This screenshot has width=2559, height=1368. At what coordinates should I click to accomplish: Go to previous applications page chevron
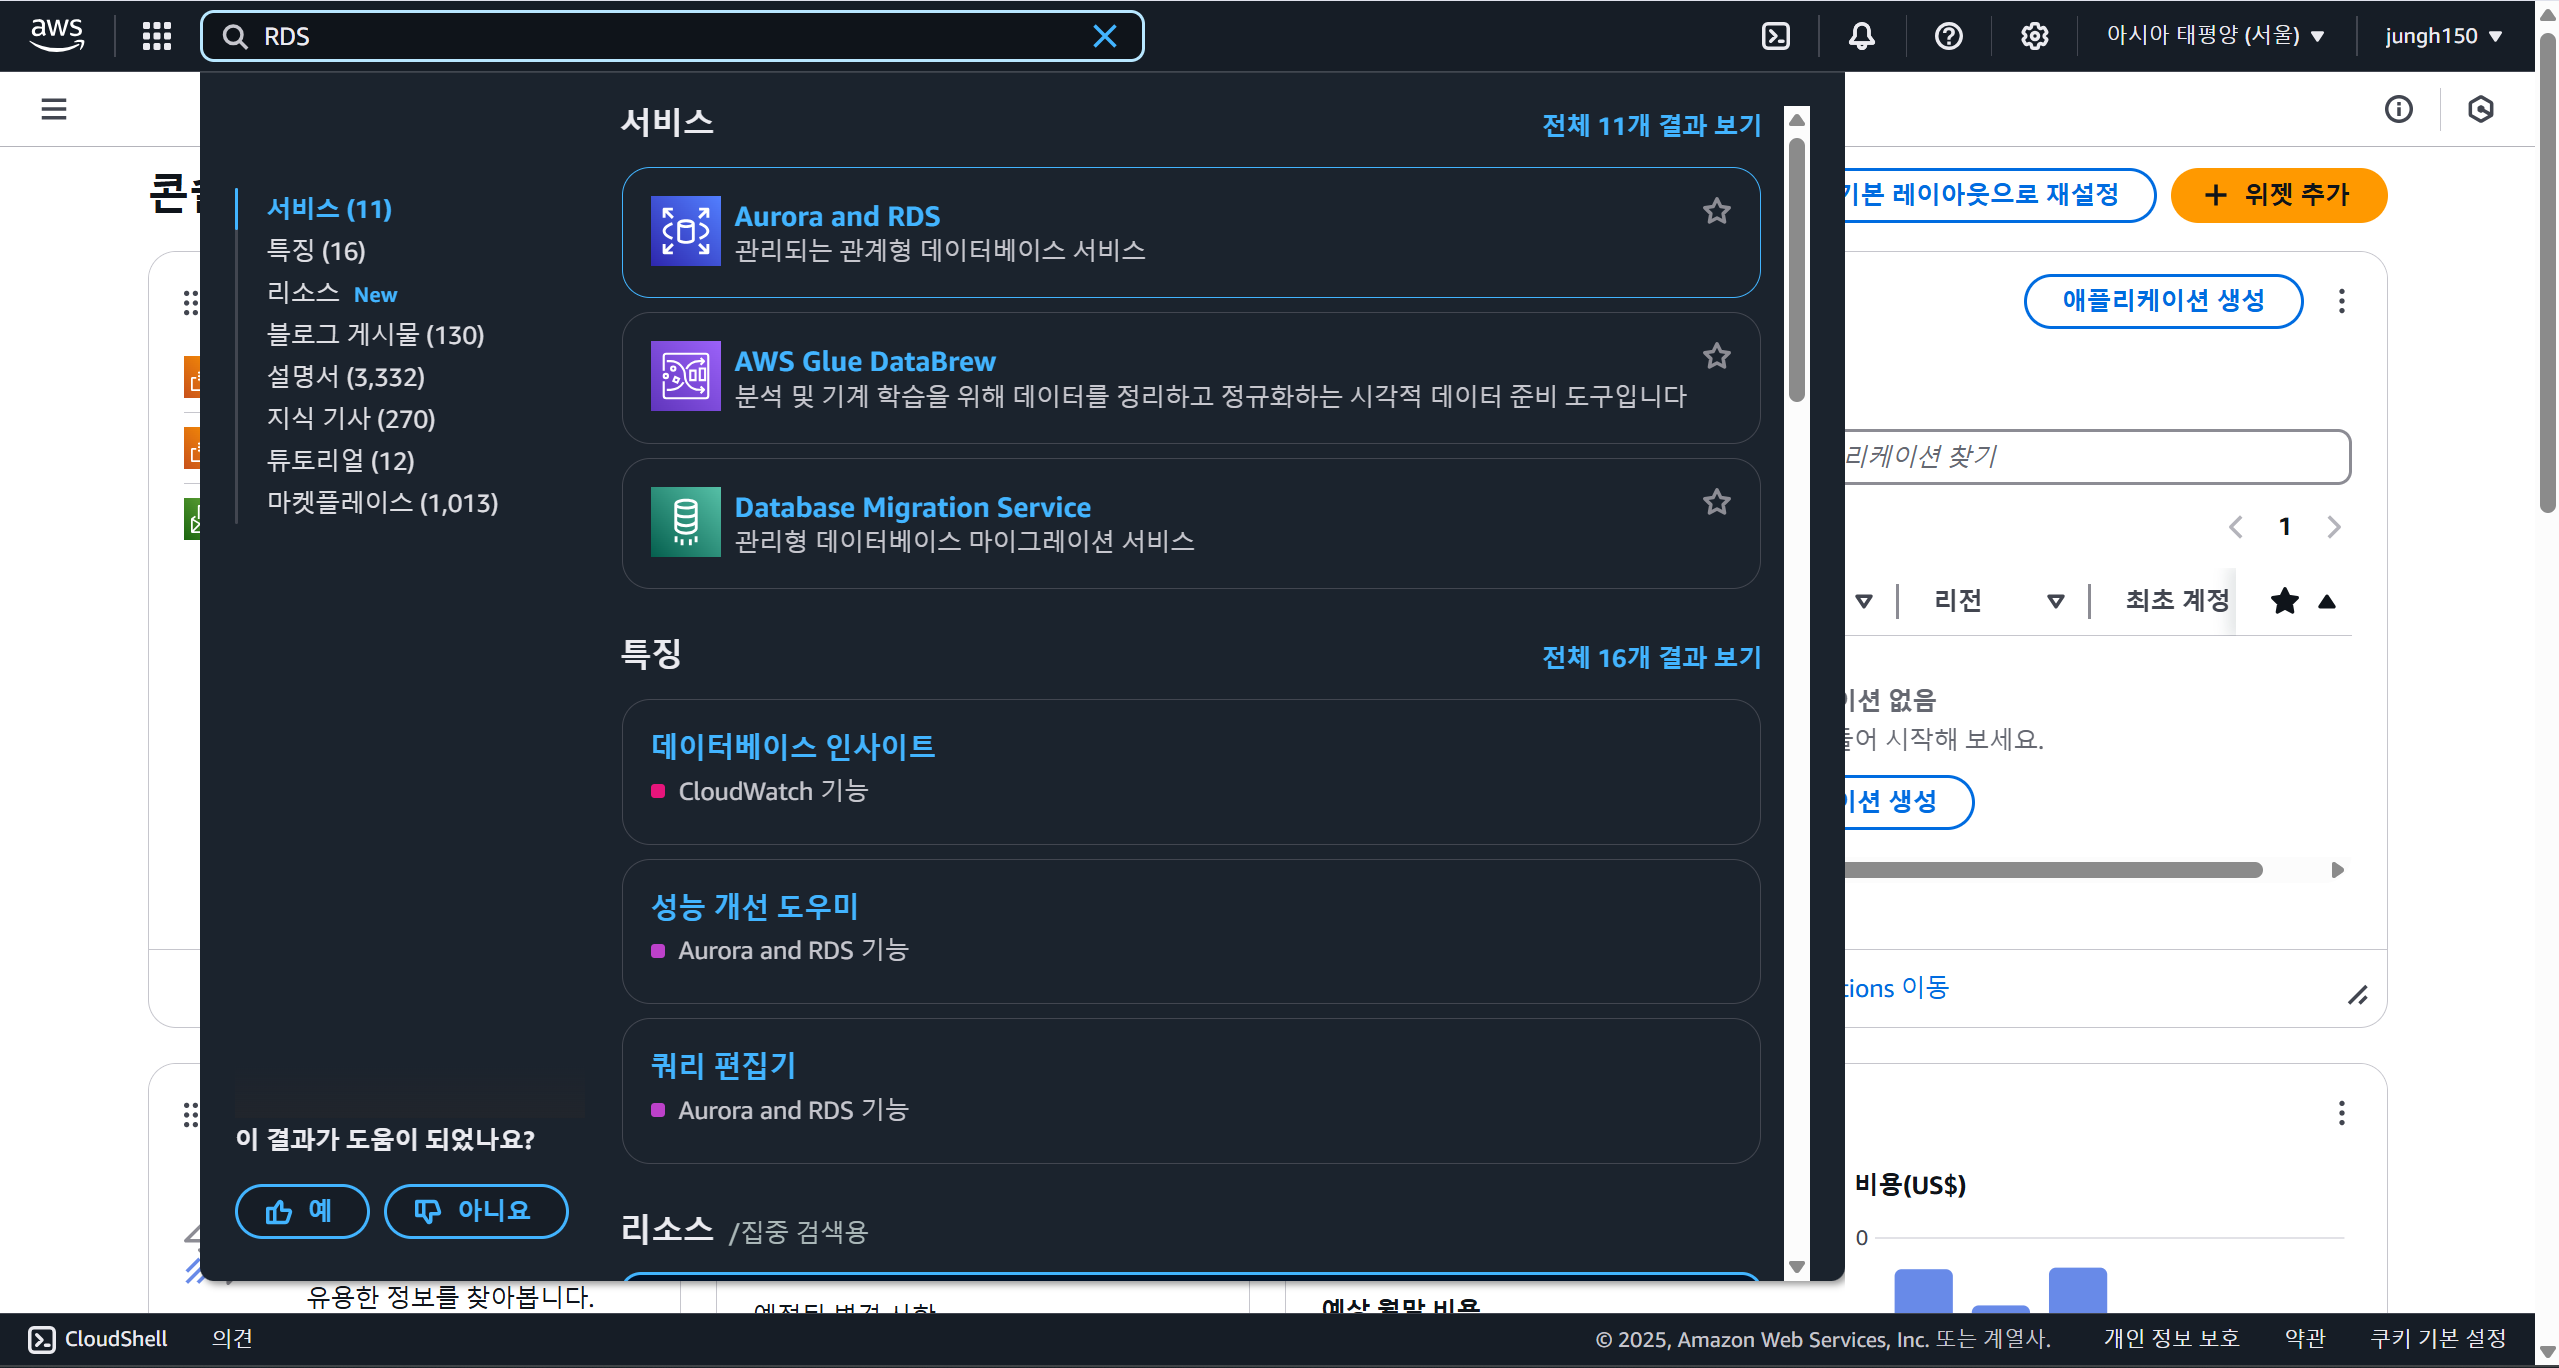click(x=2236, y=527)
